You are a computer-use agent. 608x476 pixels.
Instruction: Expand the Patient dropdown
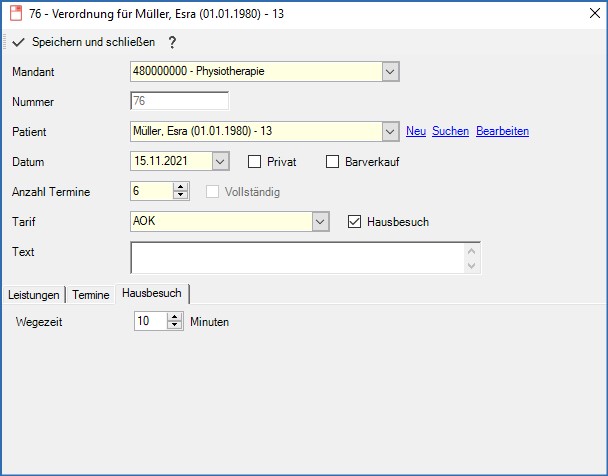coord(390,132)
